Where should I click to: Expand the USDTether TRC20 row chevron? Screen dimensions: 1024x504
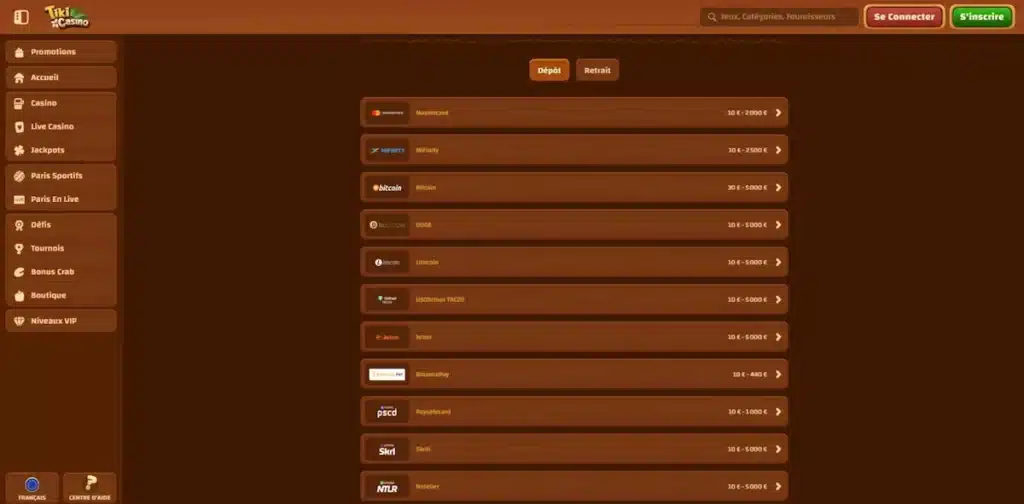tap(778, 300)
